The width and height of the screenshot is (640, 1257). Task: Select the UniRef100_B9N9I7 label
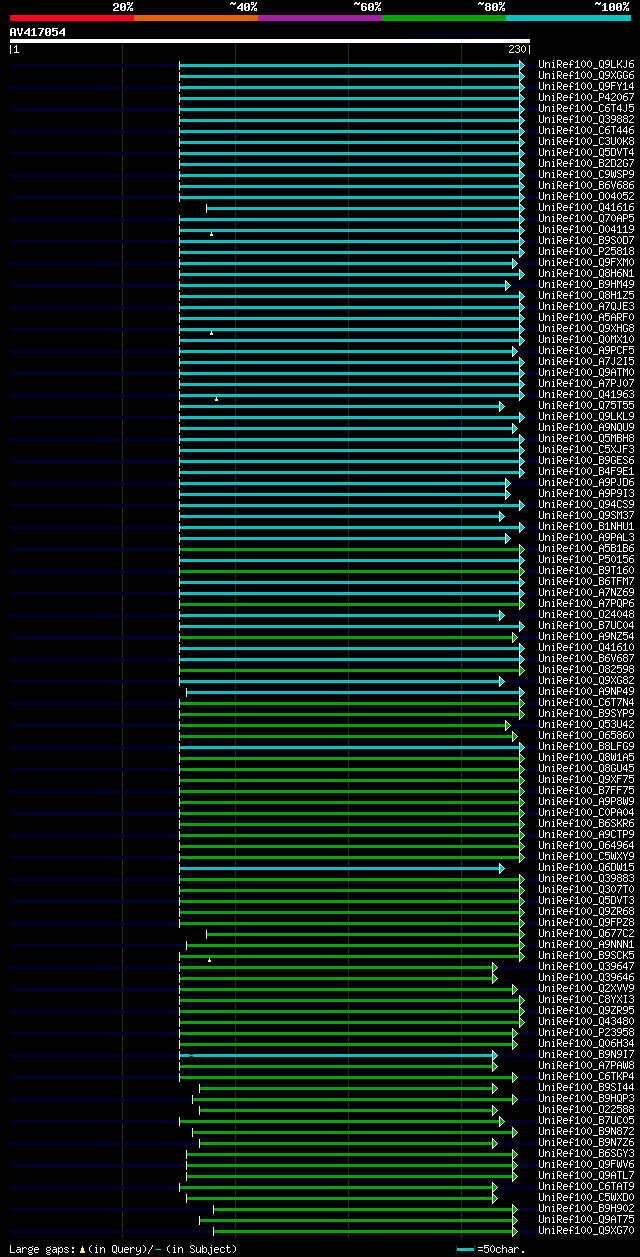pos(586,1055)
